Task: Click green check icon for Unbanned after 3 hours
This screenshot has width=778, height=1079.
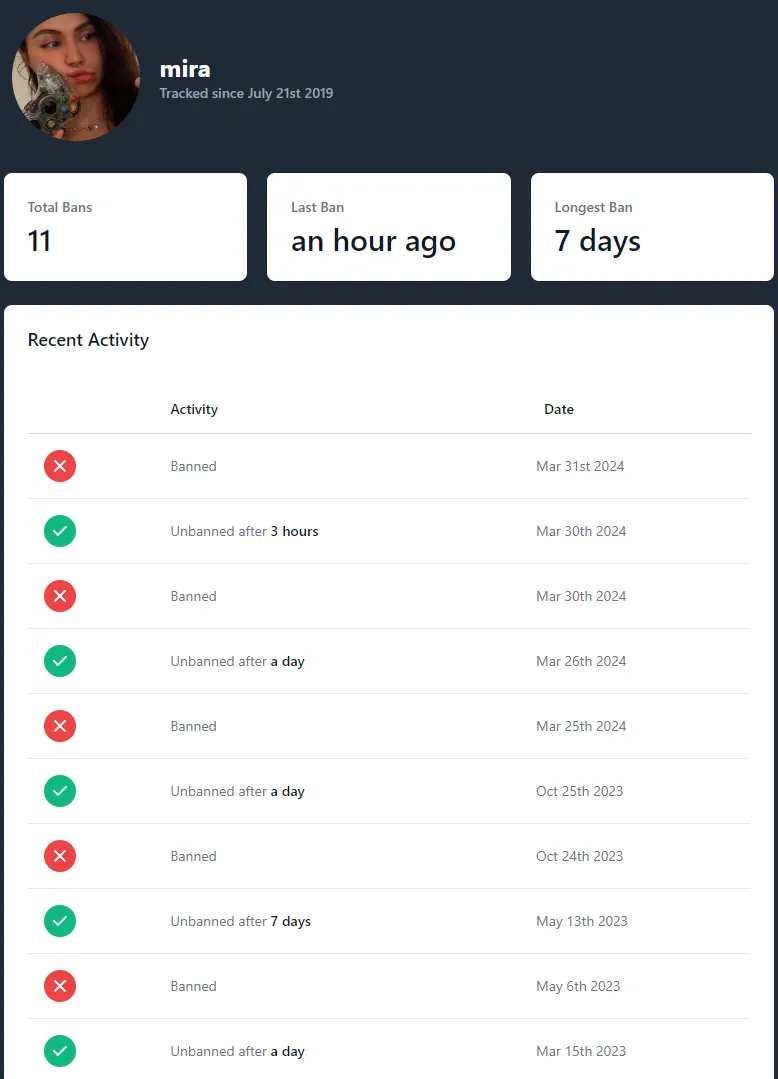Action: (x=60, y=531)
